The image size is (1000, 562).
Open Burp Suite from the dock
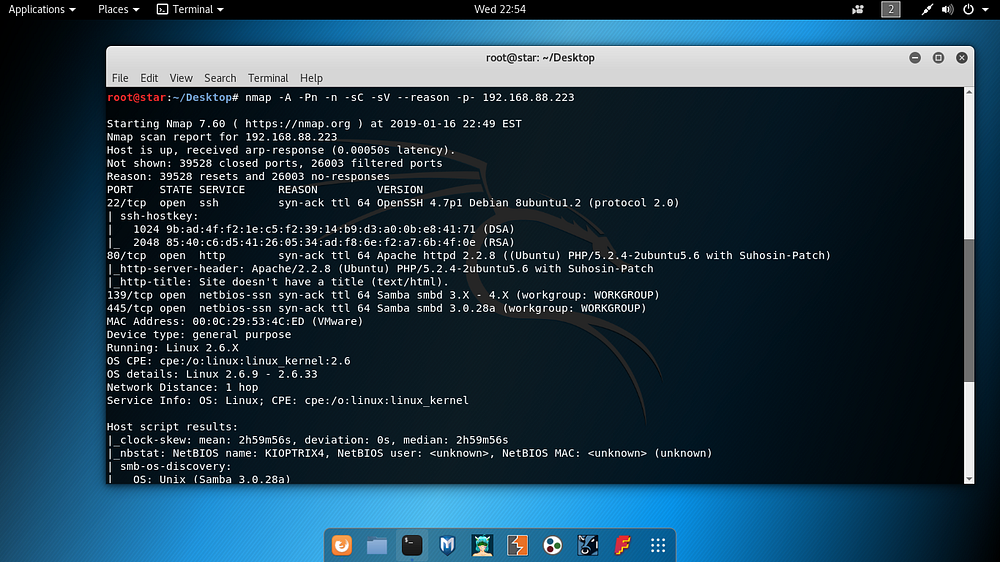[517, 545]
